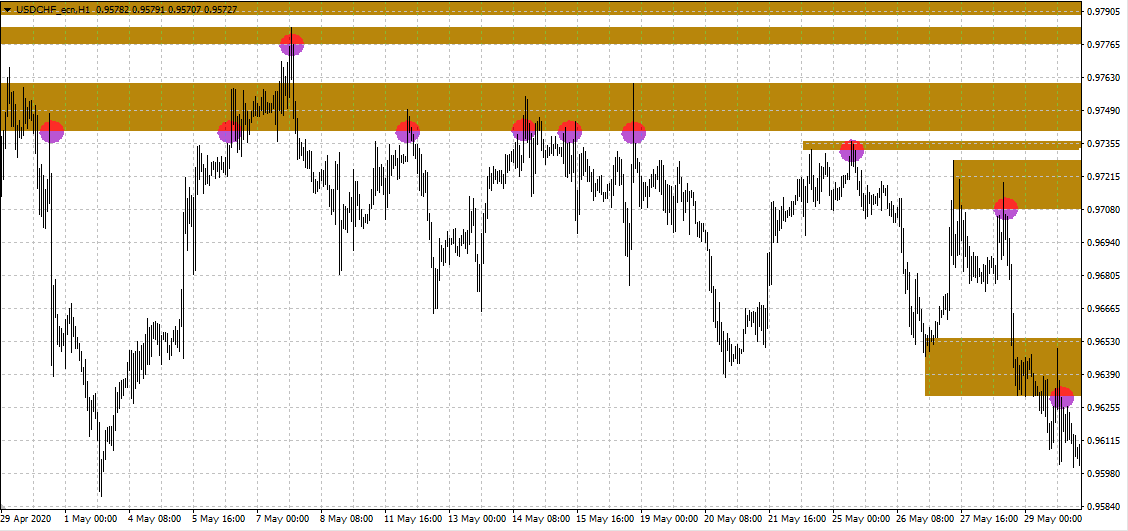Click the 0.97765 price axis label
This screenshot has width=1128, height=531.
[x=1104, y=45]
